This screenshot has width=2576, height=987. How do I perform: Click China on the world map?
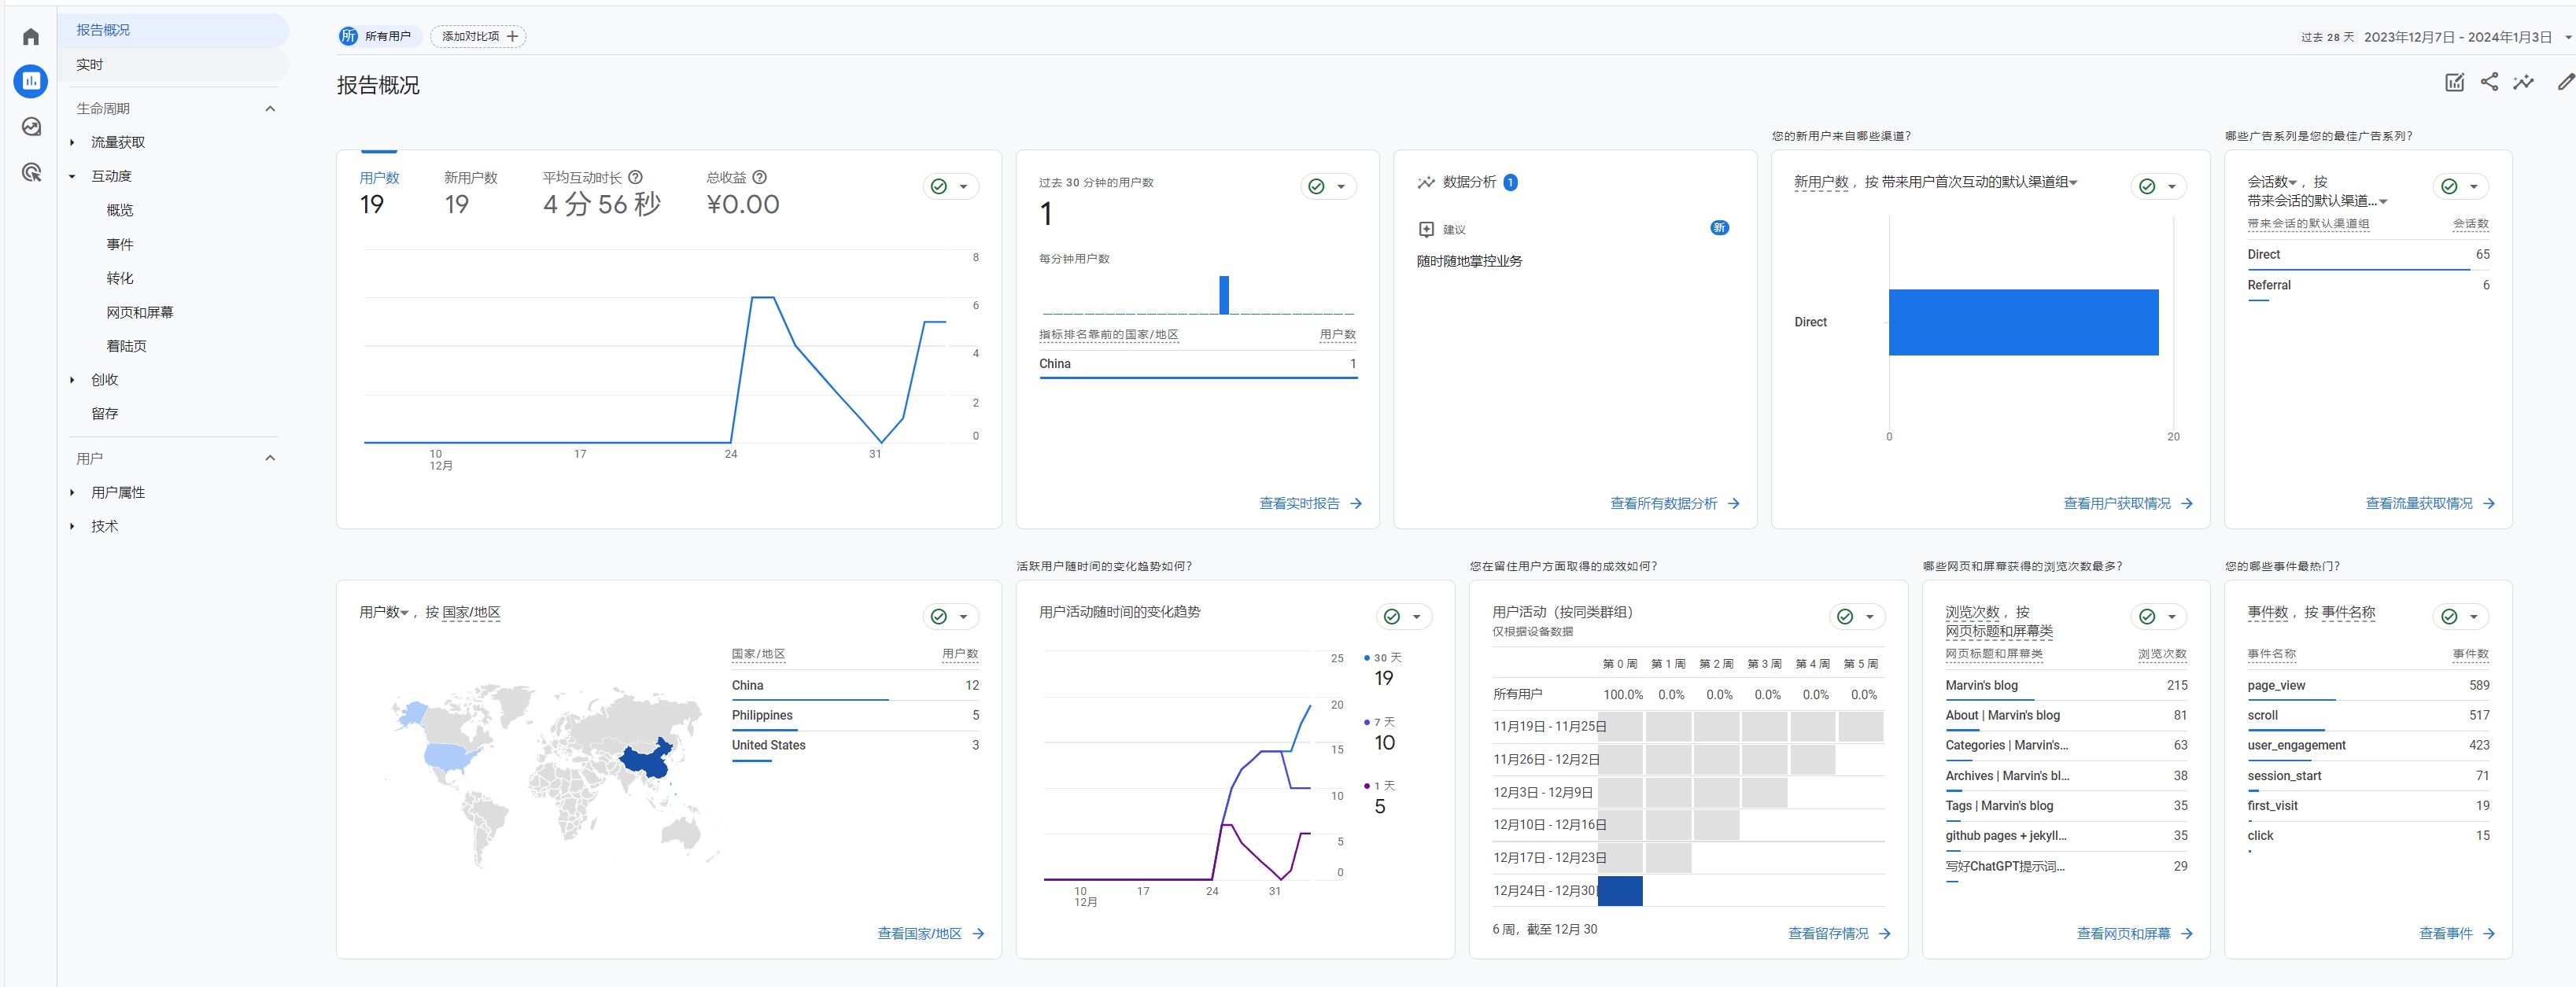tap(648, 763)
